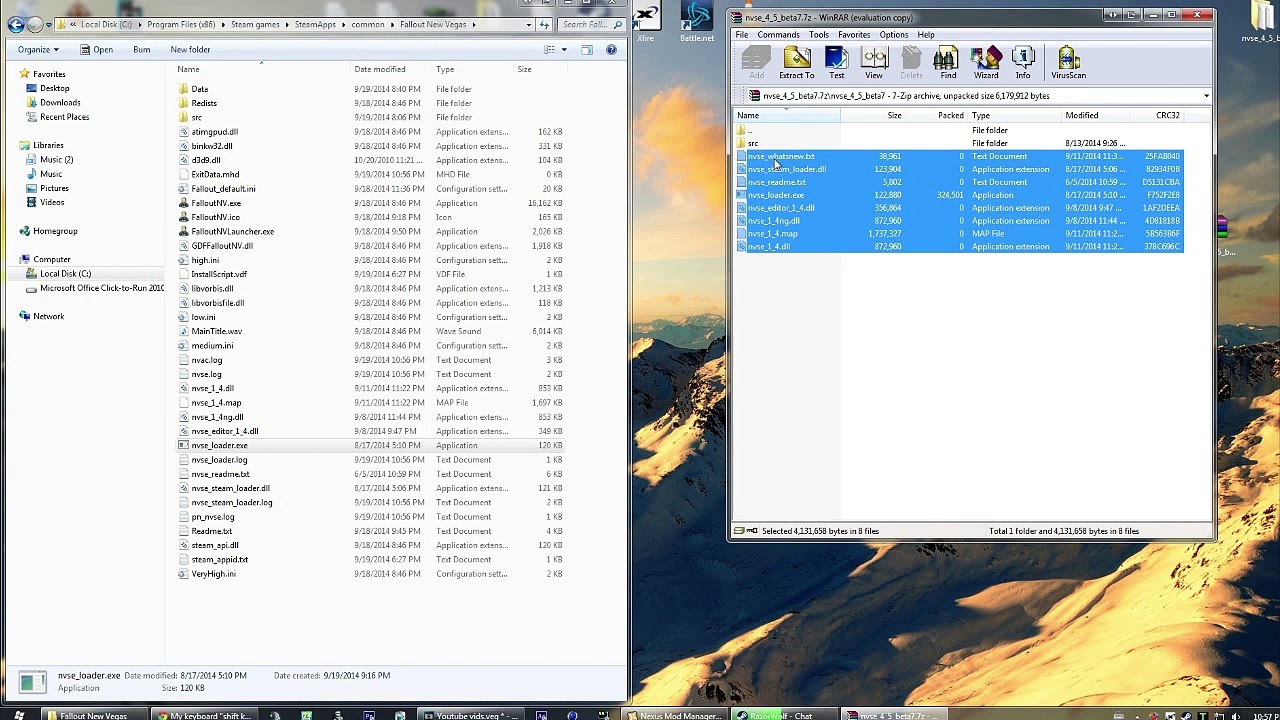The image size is (1280, 720).
Task: Select the src folder in WinRAR list
Action: 752,143
